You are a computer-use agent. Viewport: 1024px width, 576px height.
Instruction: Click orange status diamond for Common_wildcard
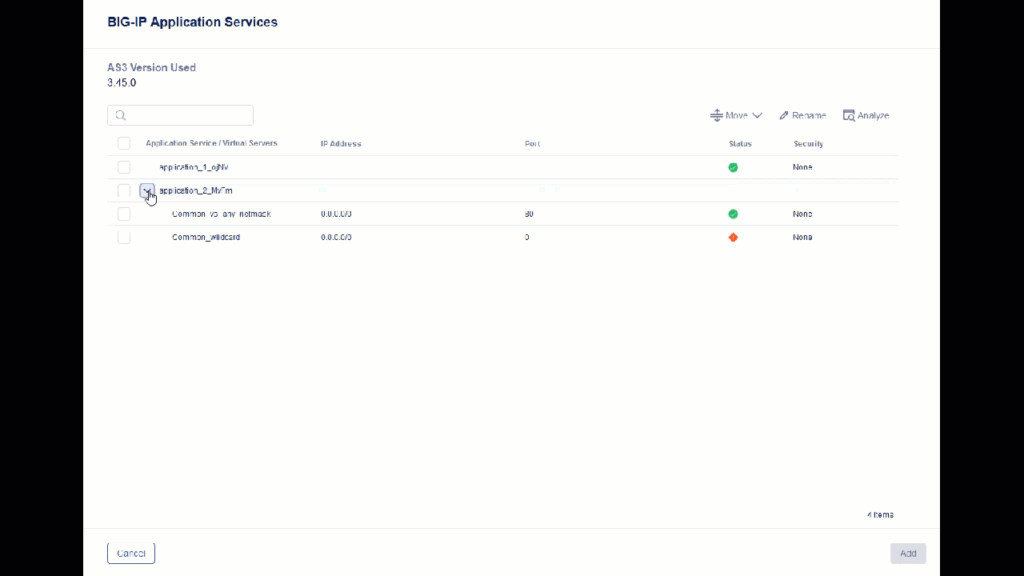[733, 238]
